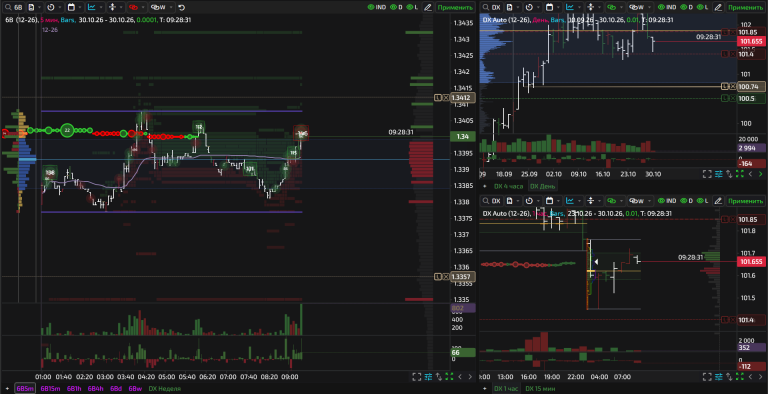Screen dimensions: 768x394
Task: Toggle L eye visibility in the top DX chart toolbar
Action: pyautogui.click(x=703, y=7)
